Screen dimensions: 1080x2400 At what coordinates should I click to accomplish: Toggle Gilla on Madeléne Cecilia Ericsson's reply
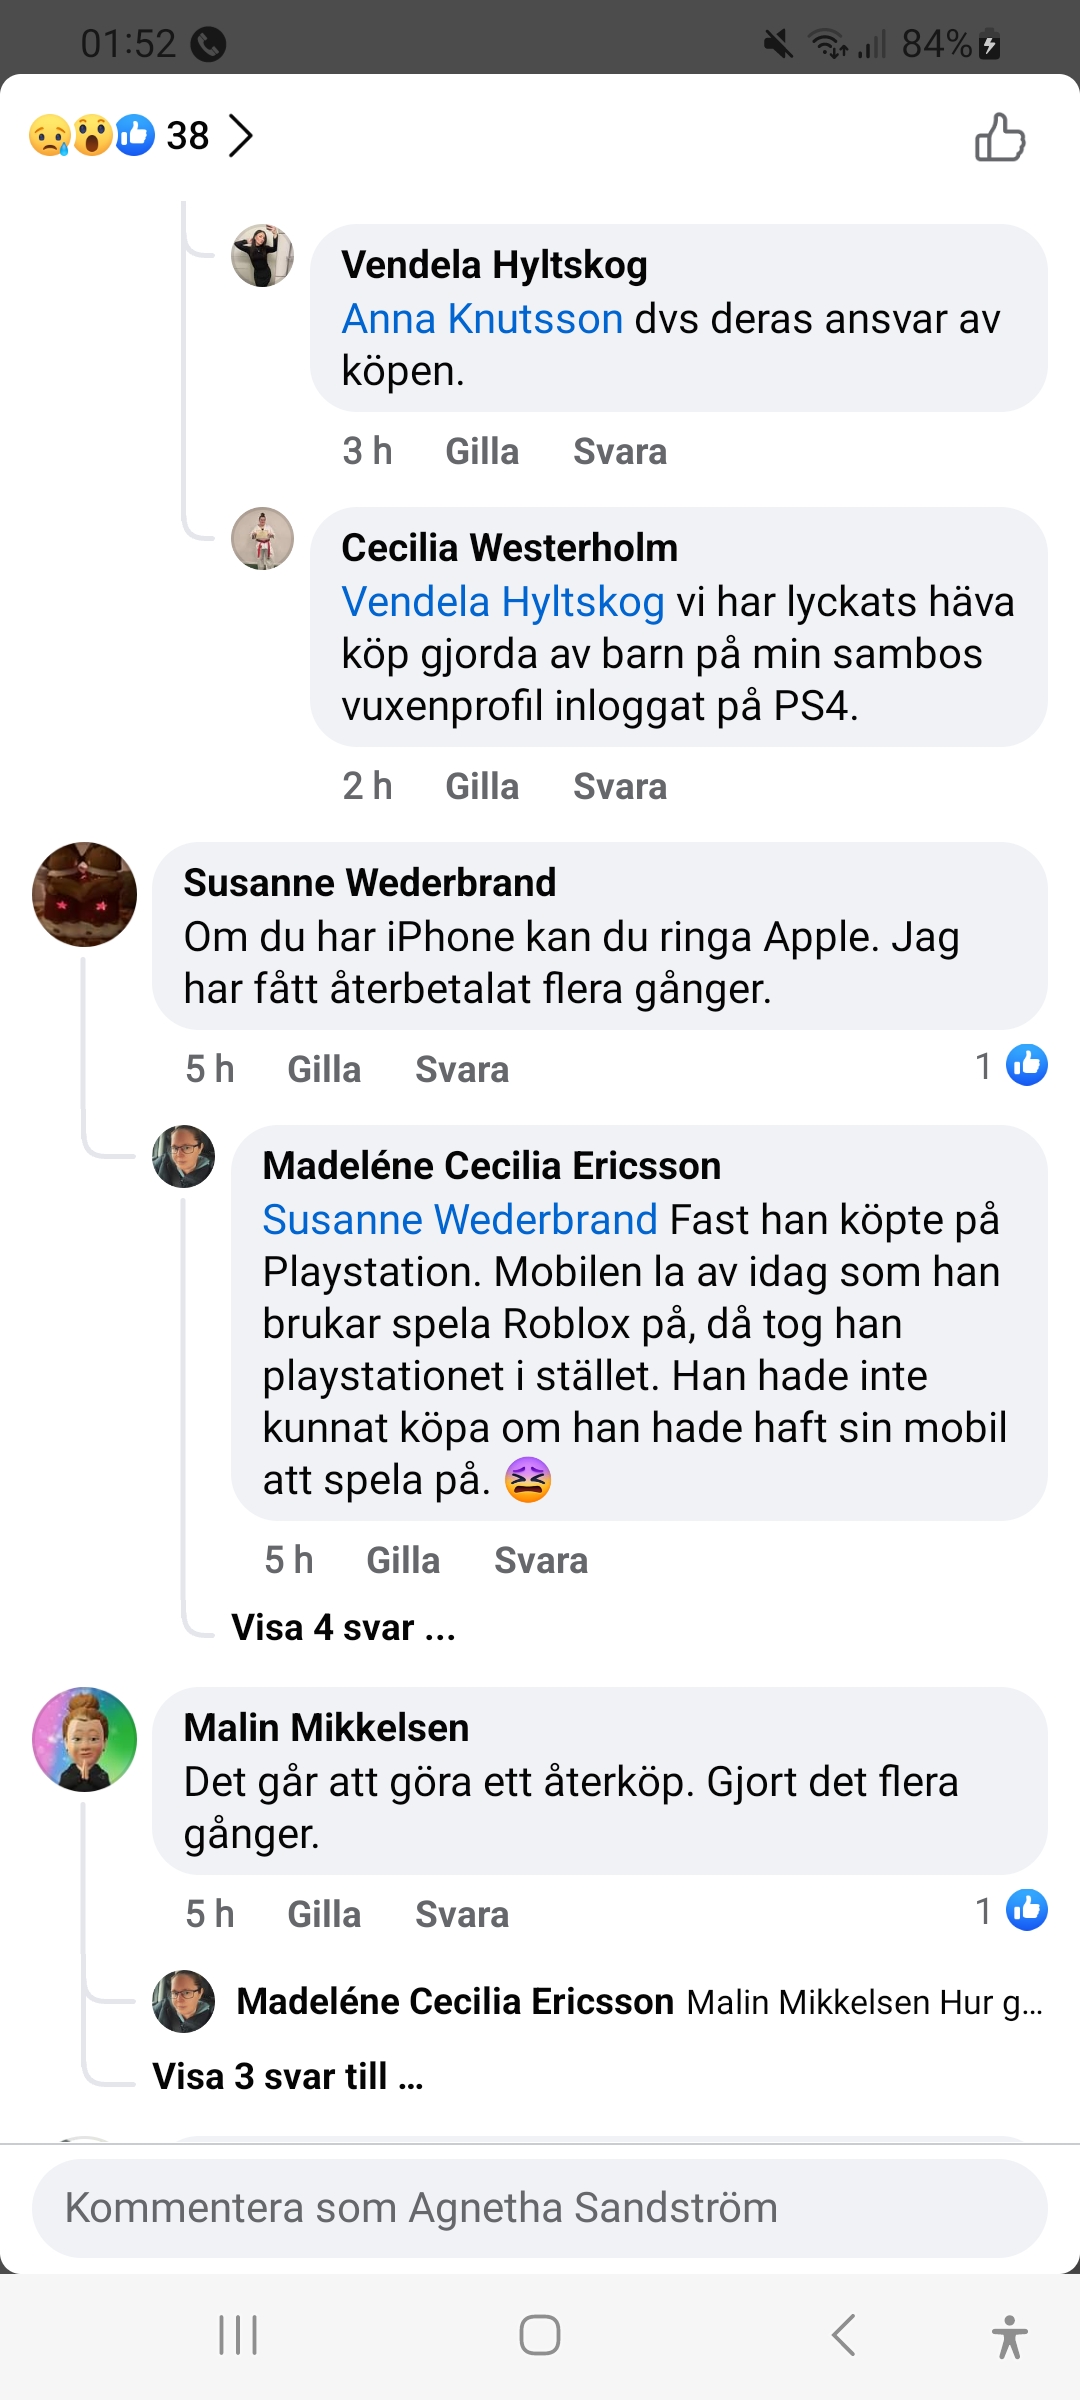pyautogui.click(x=403, y=1561)
